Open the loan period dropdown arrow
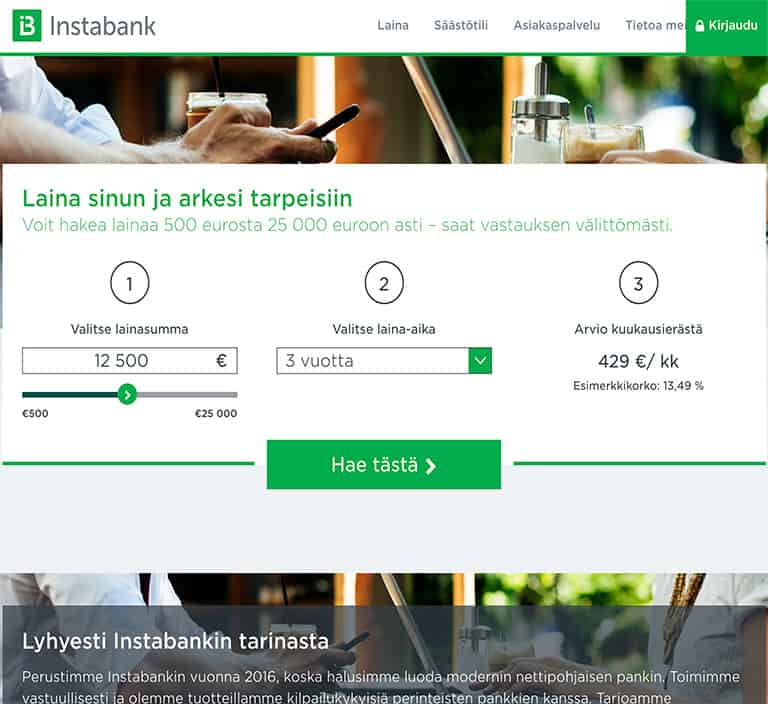Viewport: 768px width, 704px height. pos(480,361)
